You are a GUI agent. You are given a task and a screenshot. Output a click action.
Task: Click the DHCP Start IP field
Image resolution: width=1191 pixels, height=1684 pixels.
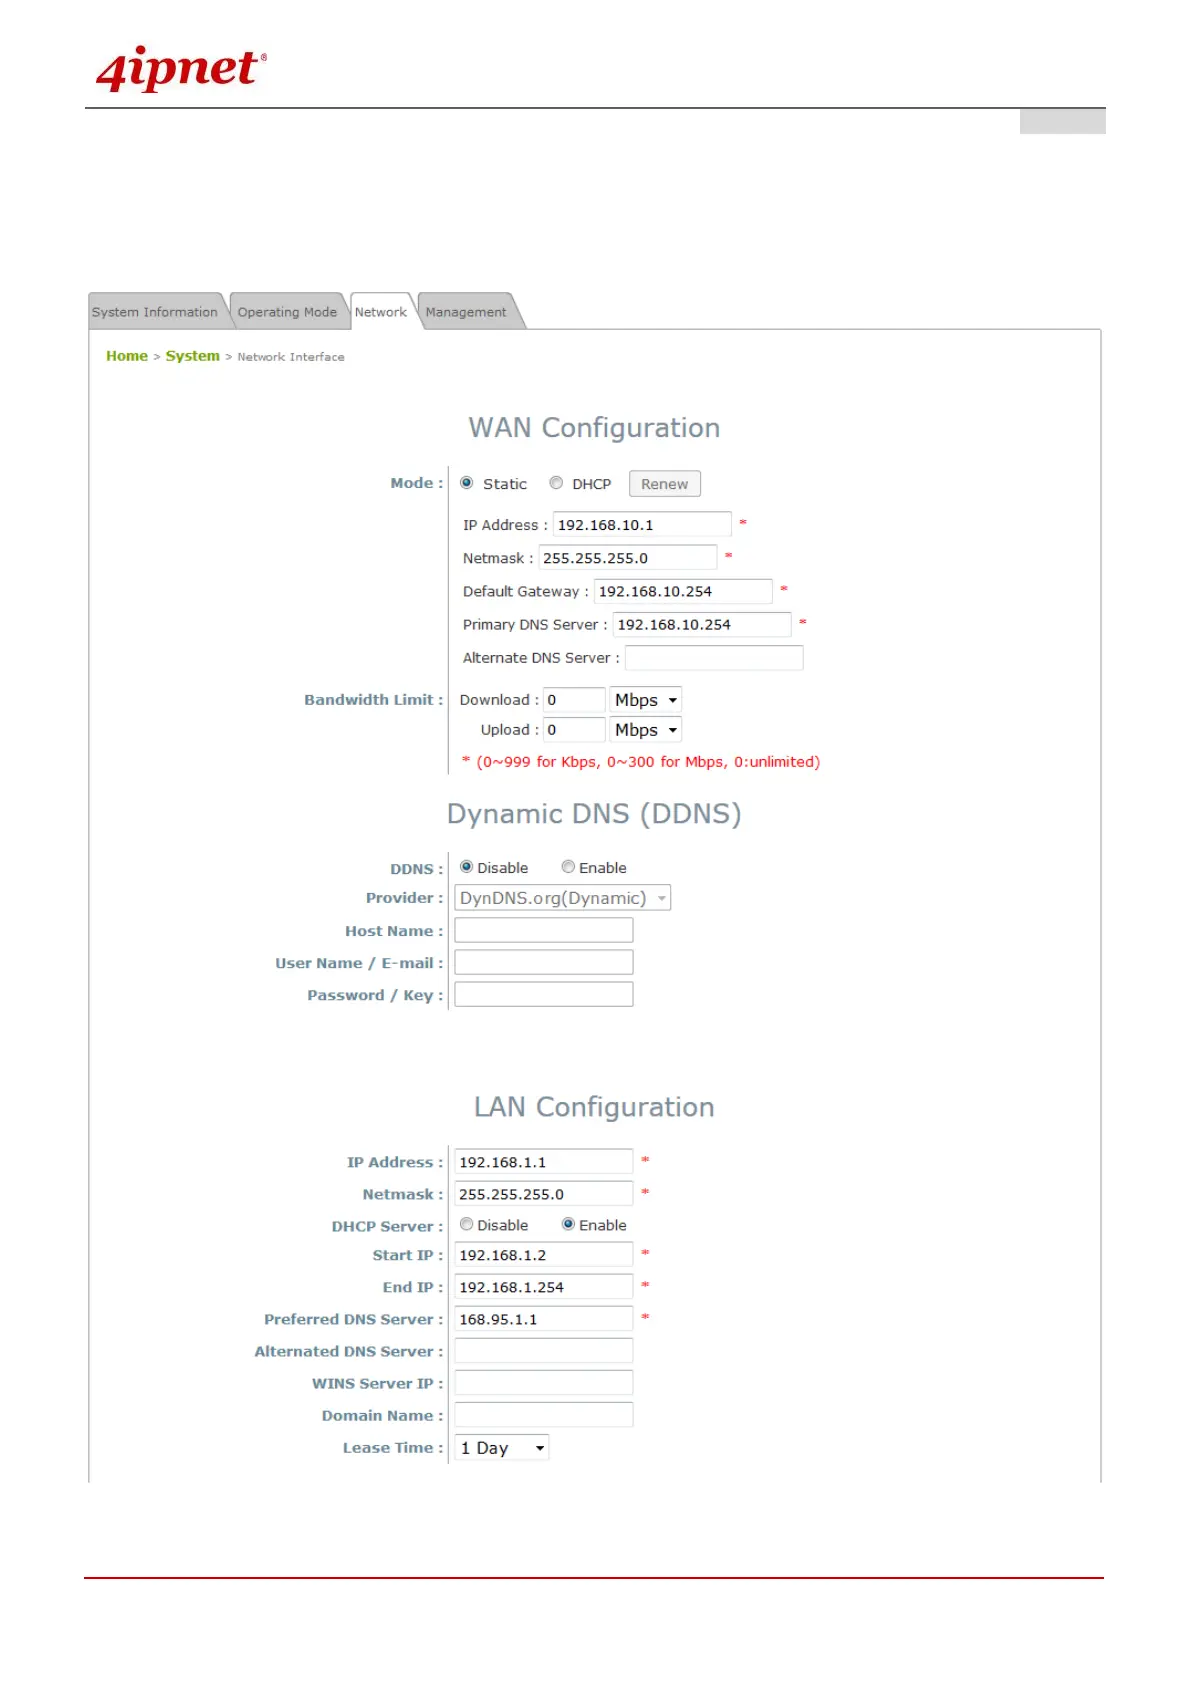tap(544, 1255)
